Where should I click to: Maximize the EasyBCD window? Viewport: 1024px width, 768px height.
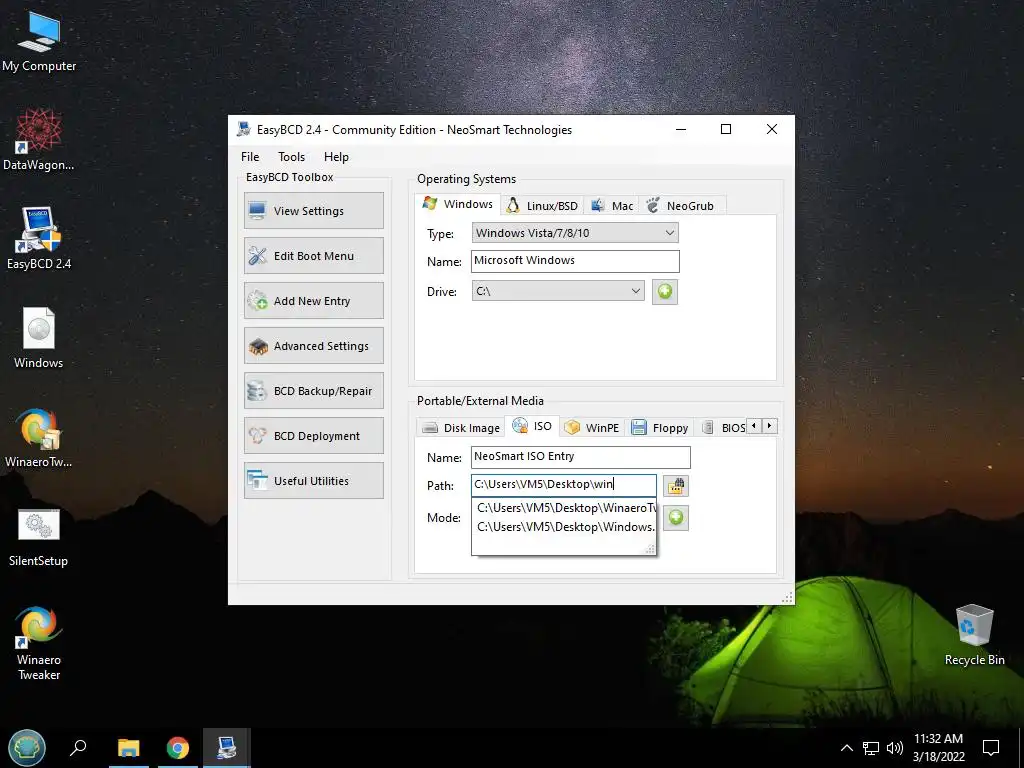tap(726, 129)
